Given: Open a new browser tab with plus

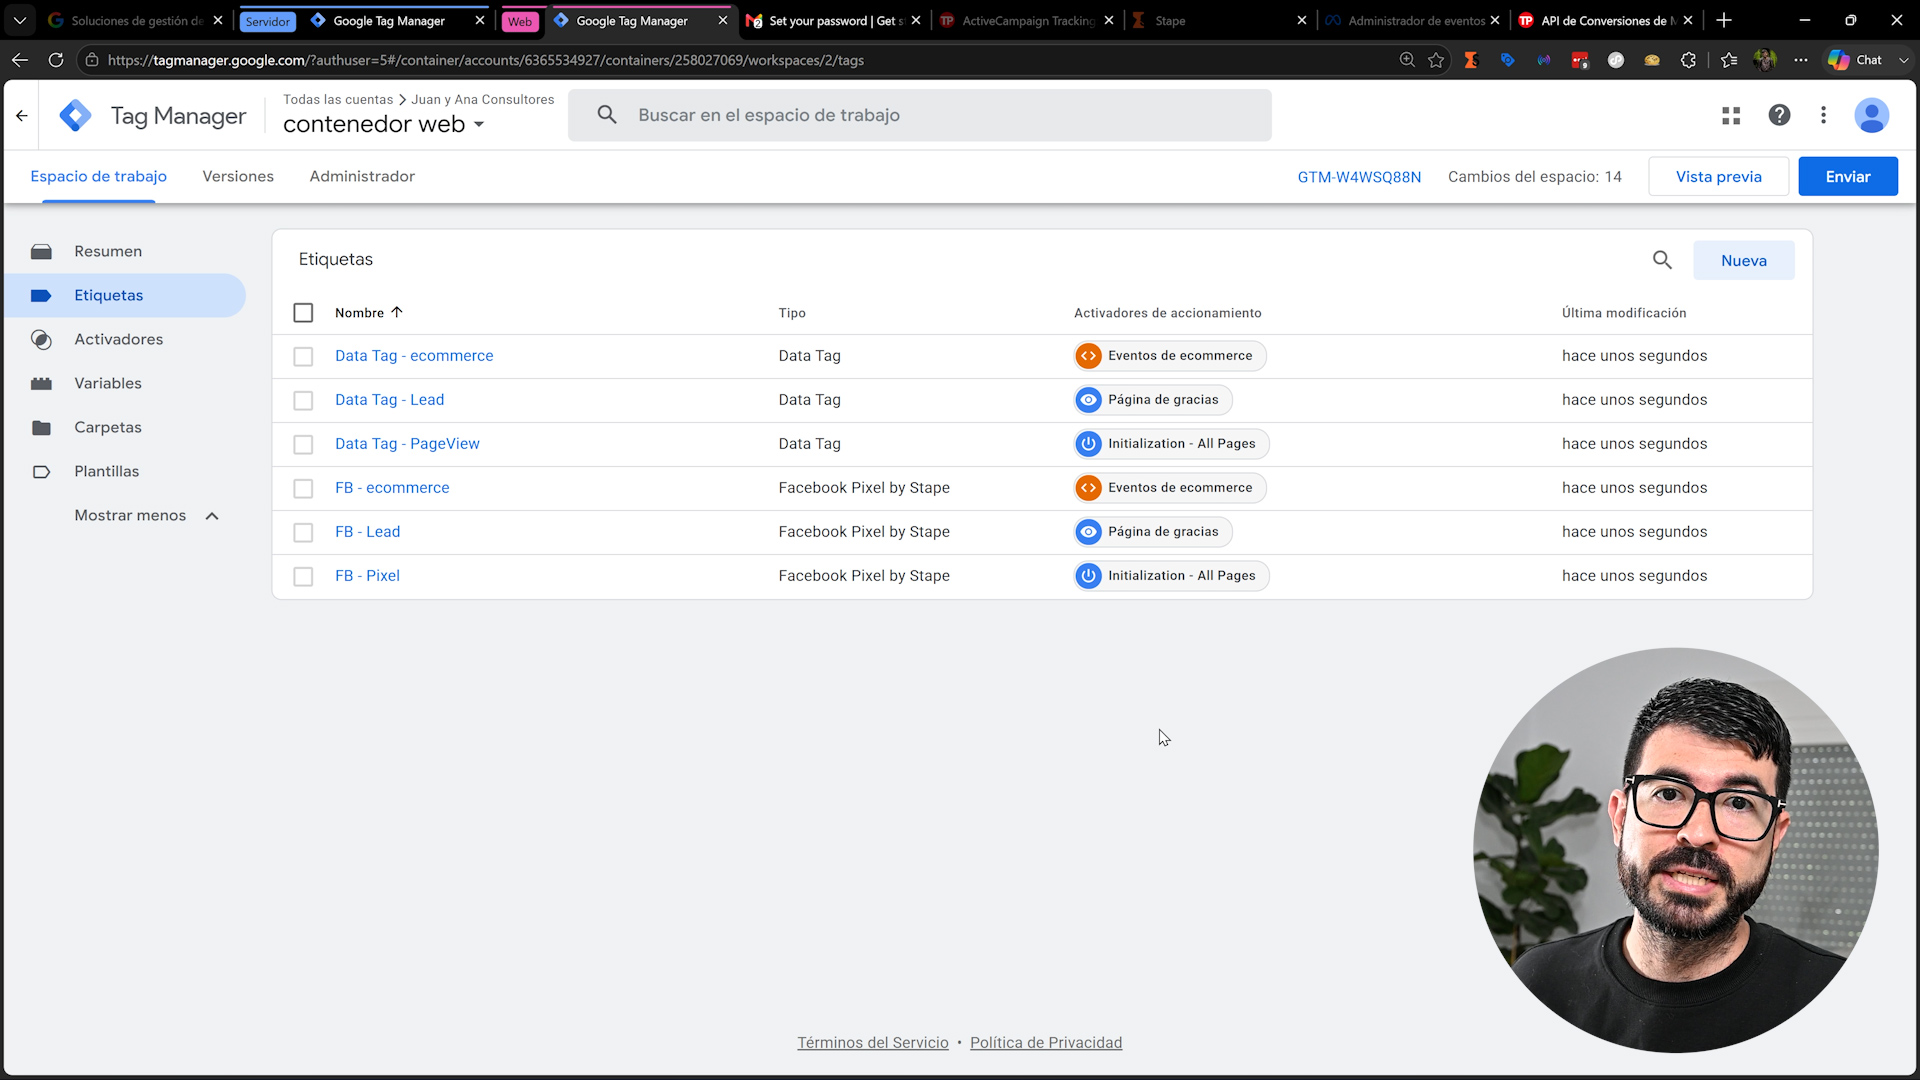Looking at the screenshot, I should click(1724, 20).
